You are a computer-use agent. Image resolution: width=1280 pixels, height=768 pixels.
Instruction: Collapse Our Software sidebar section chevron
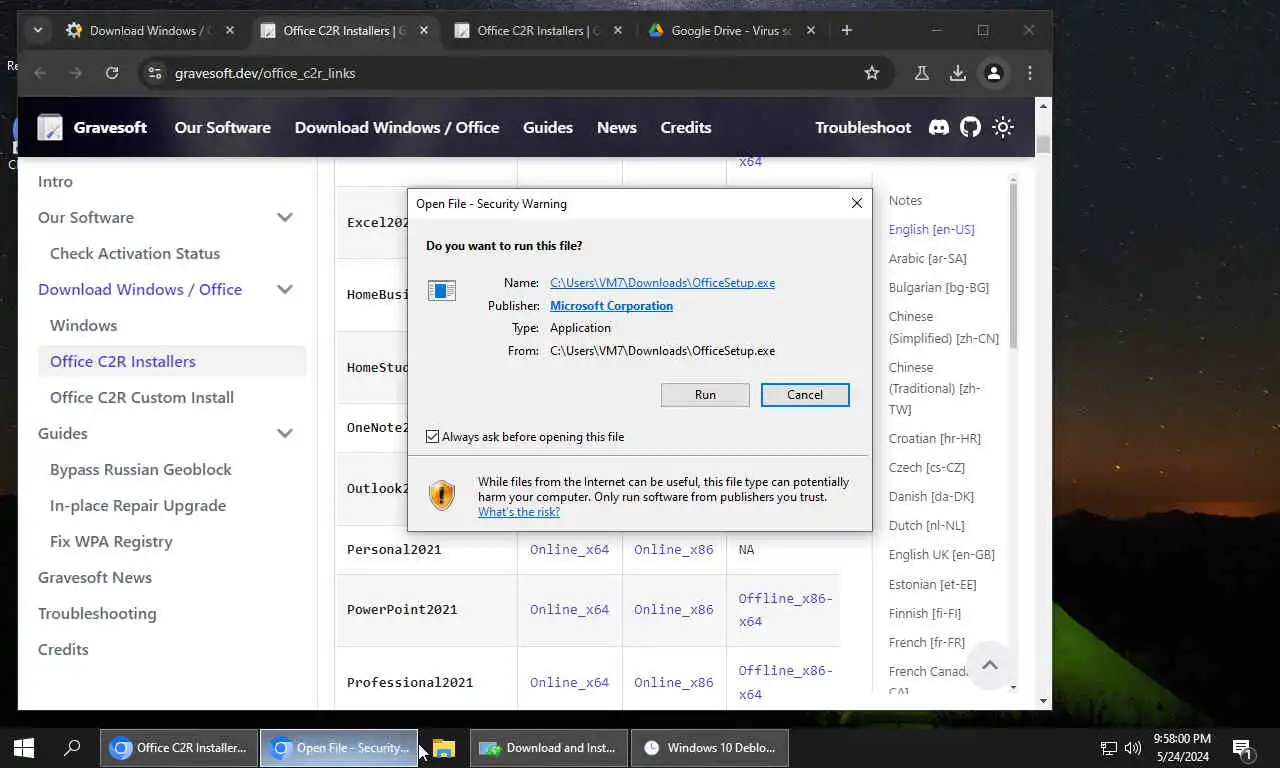[285, 217]
